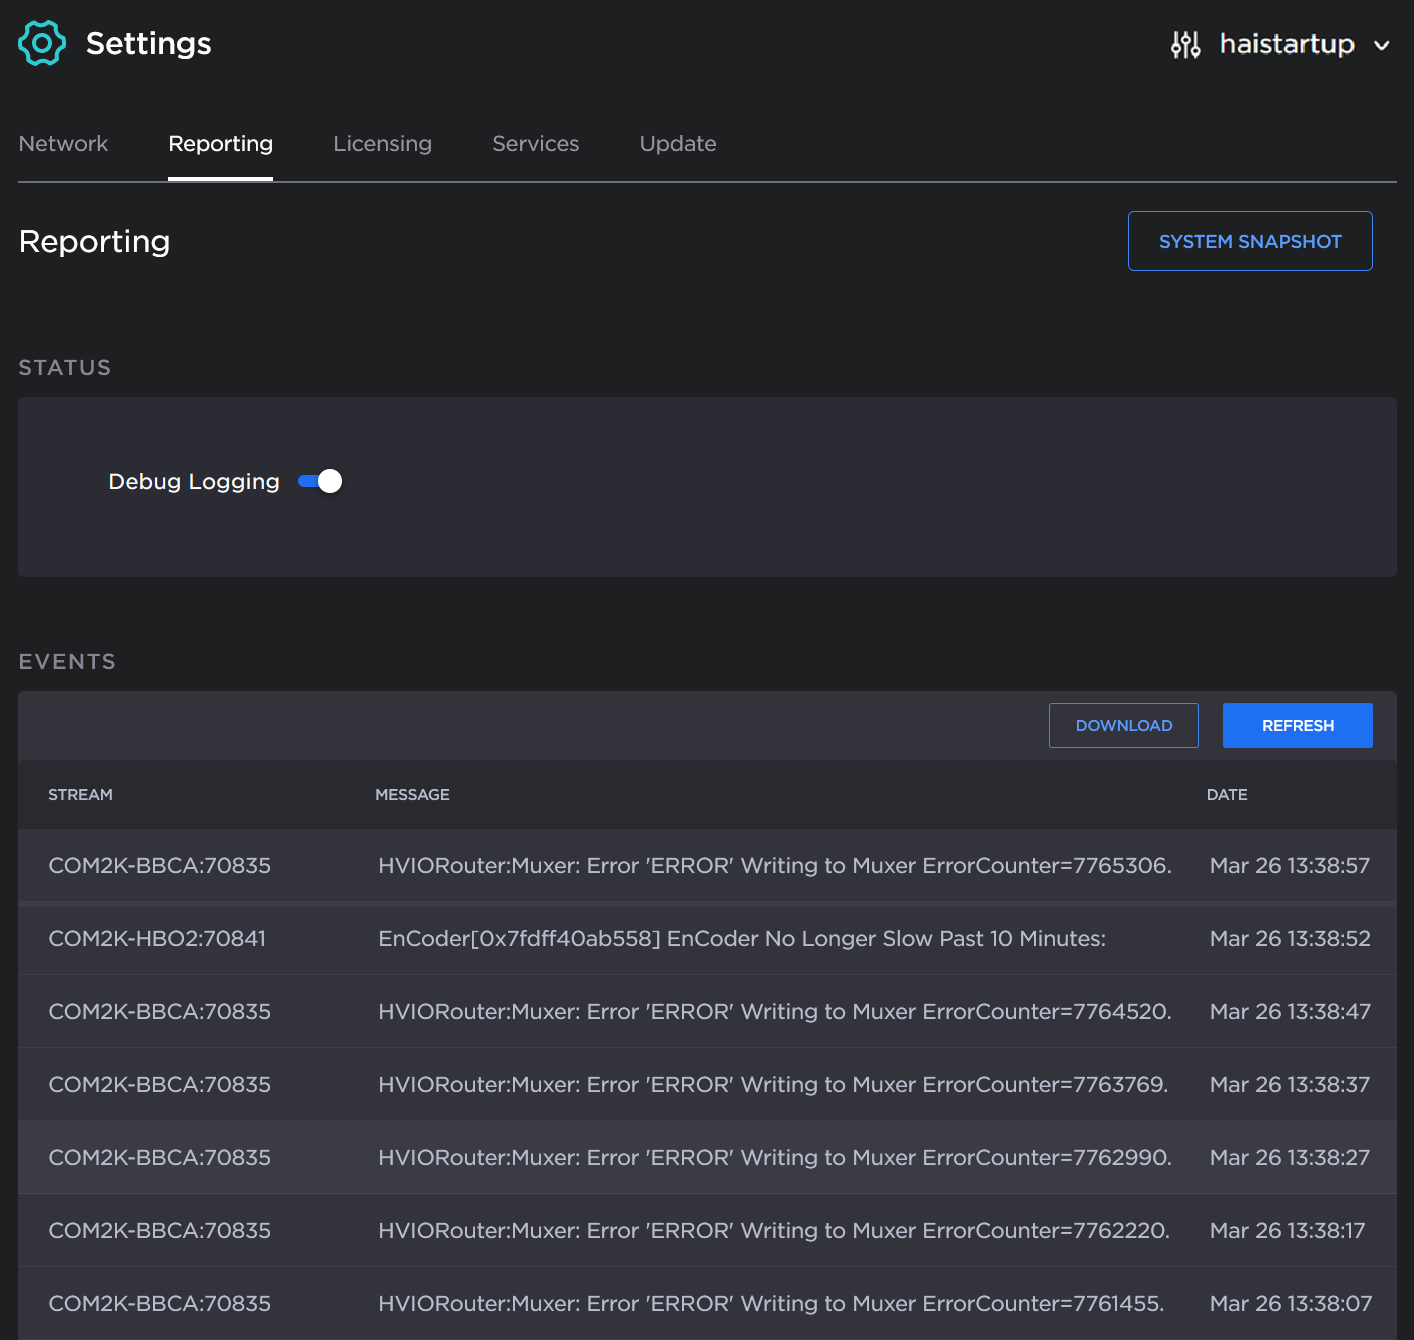Open the Update tab
1414x1340 pixels.
677,144
